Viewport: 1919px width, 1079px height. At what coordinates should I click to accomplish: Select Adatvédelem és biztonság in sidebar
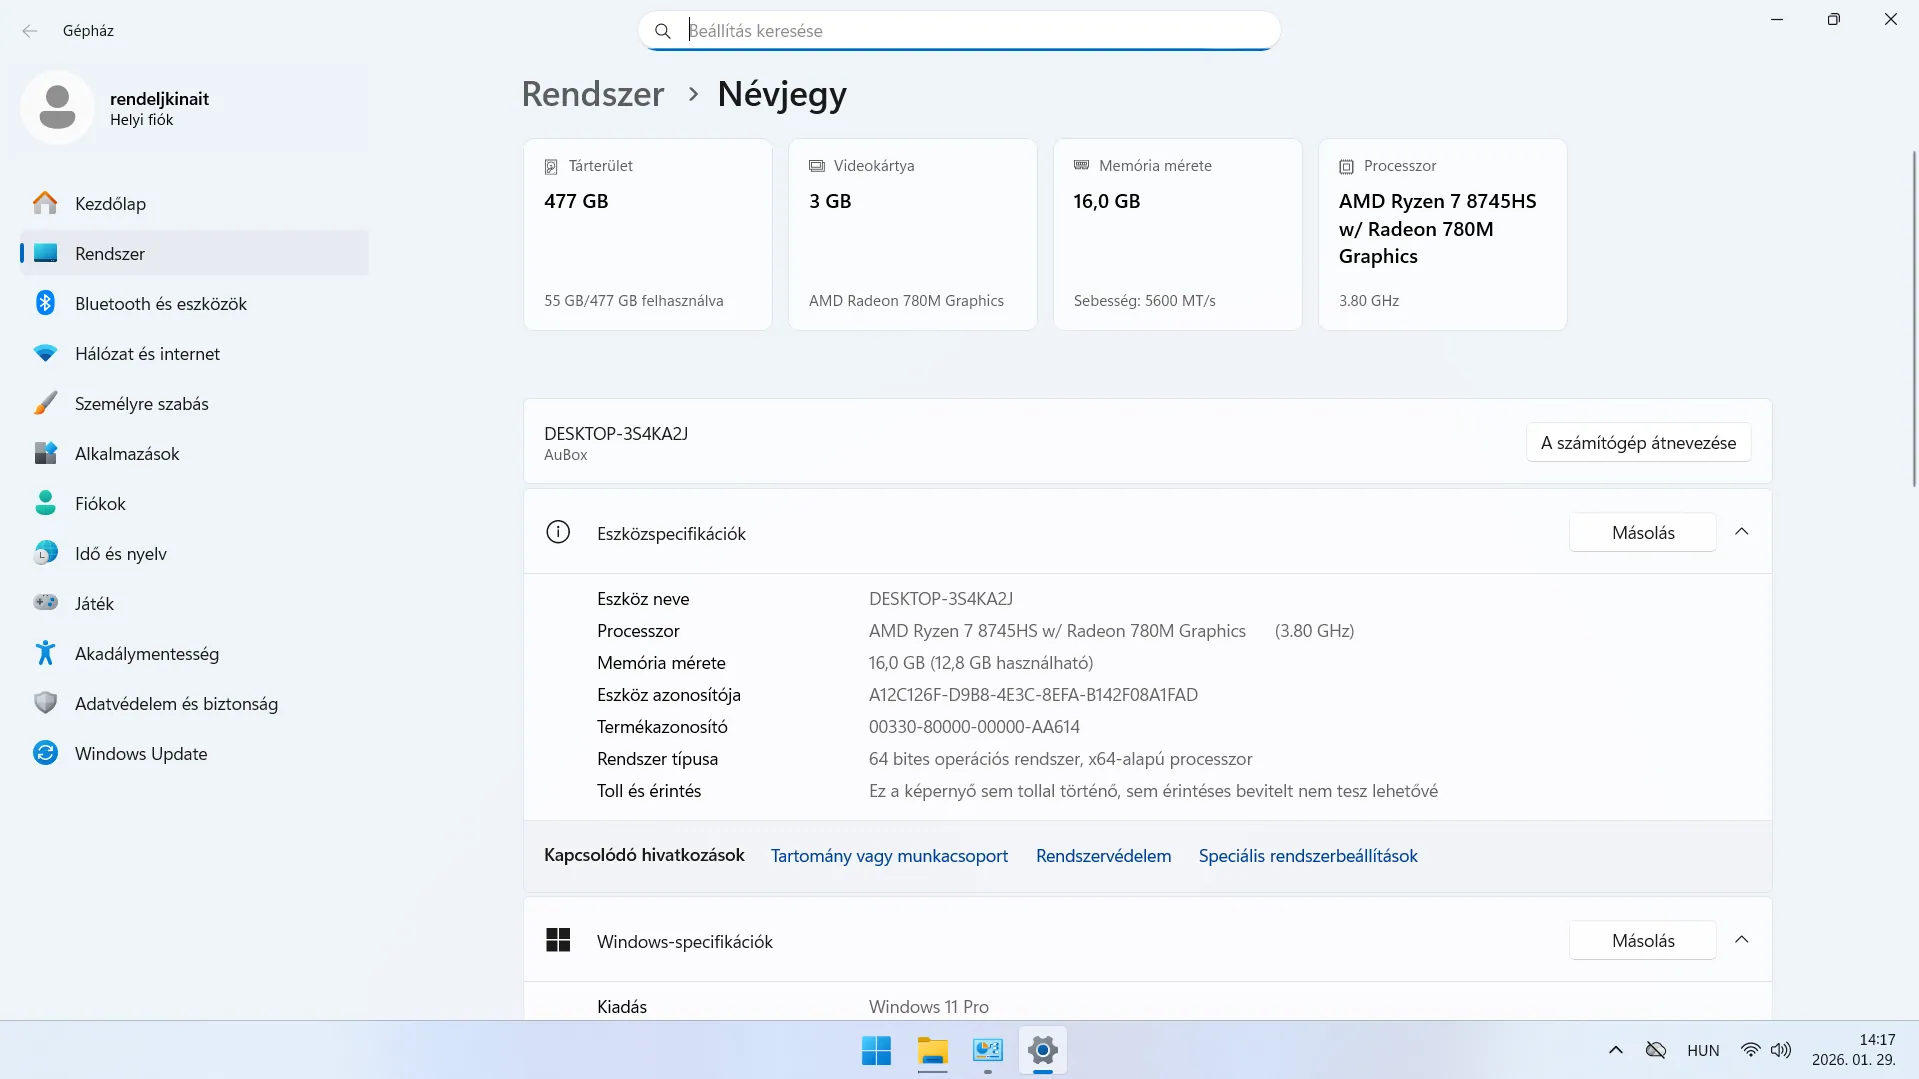click(x=194, y=703)
